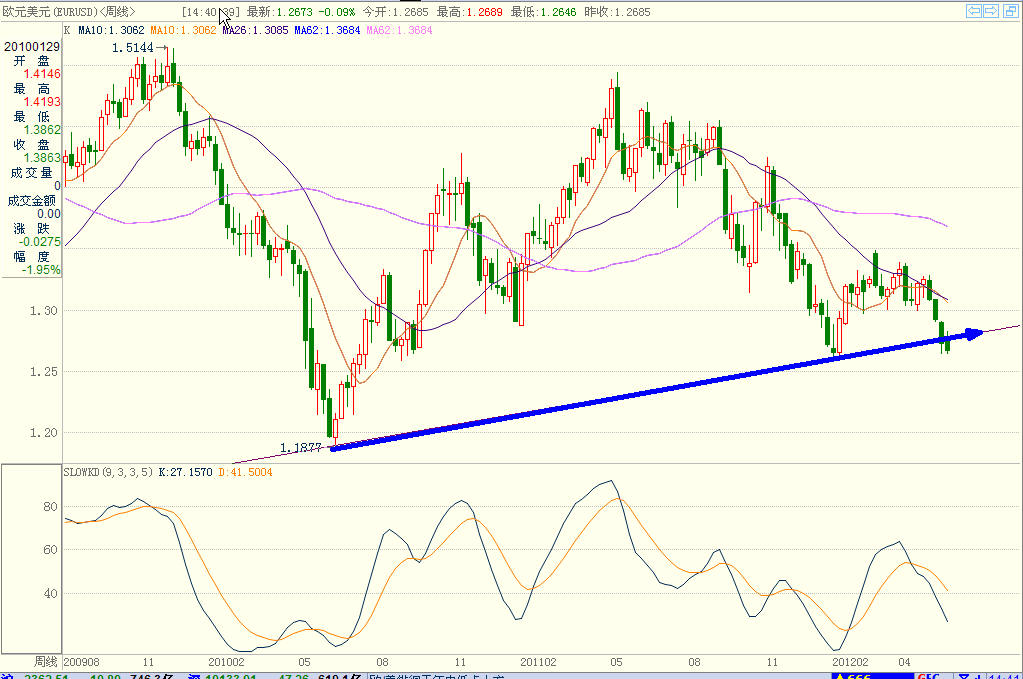Click the K:27.1570 value
1023x679 pixels.
click(x=185, y=472)
